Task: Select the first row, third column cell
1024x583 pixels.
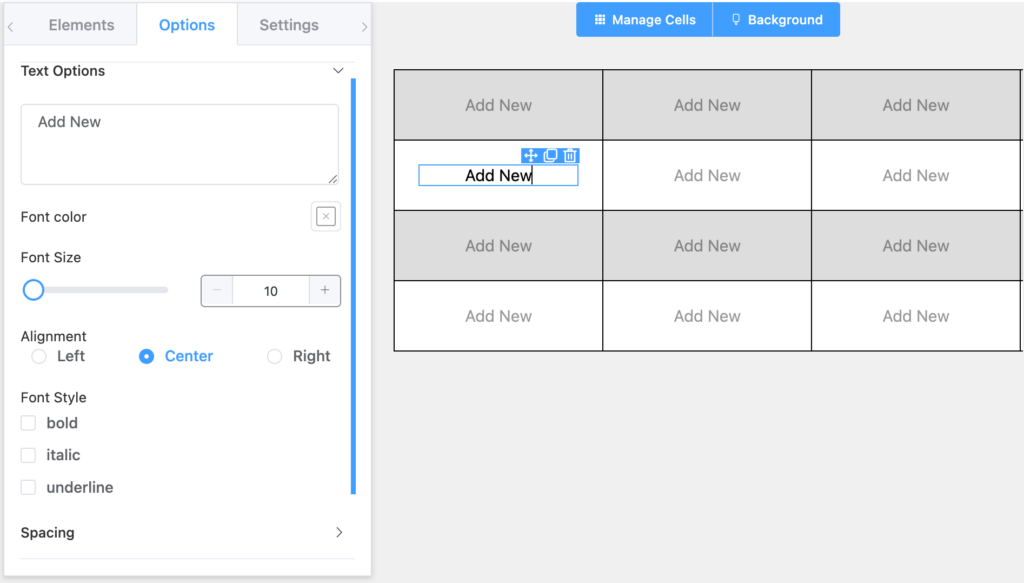Action: pos(916,105)
